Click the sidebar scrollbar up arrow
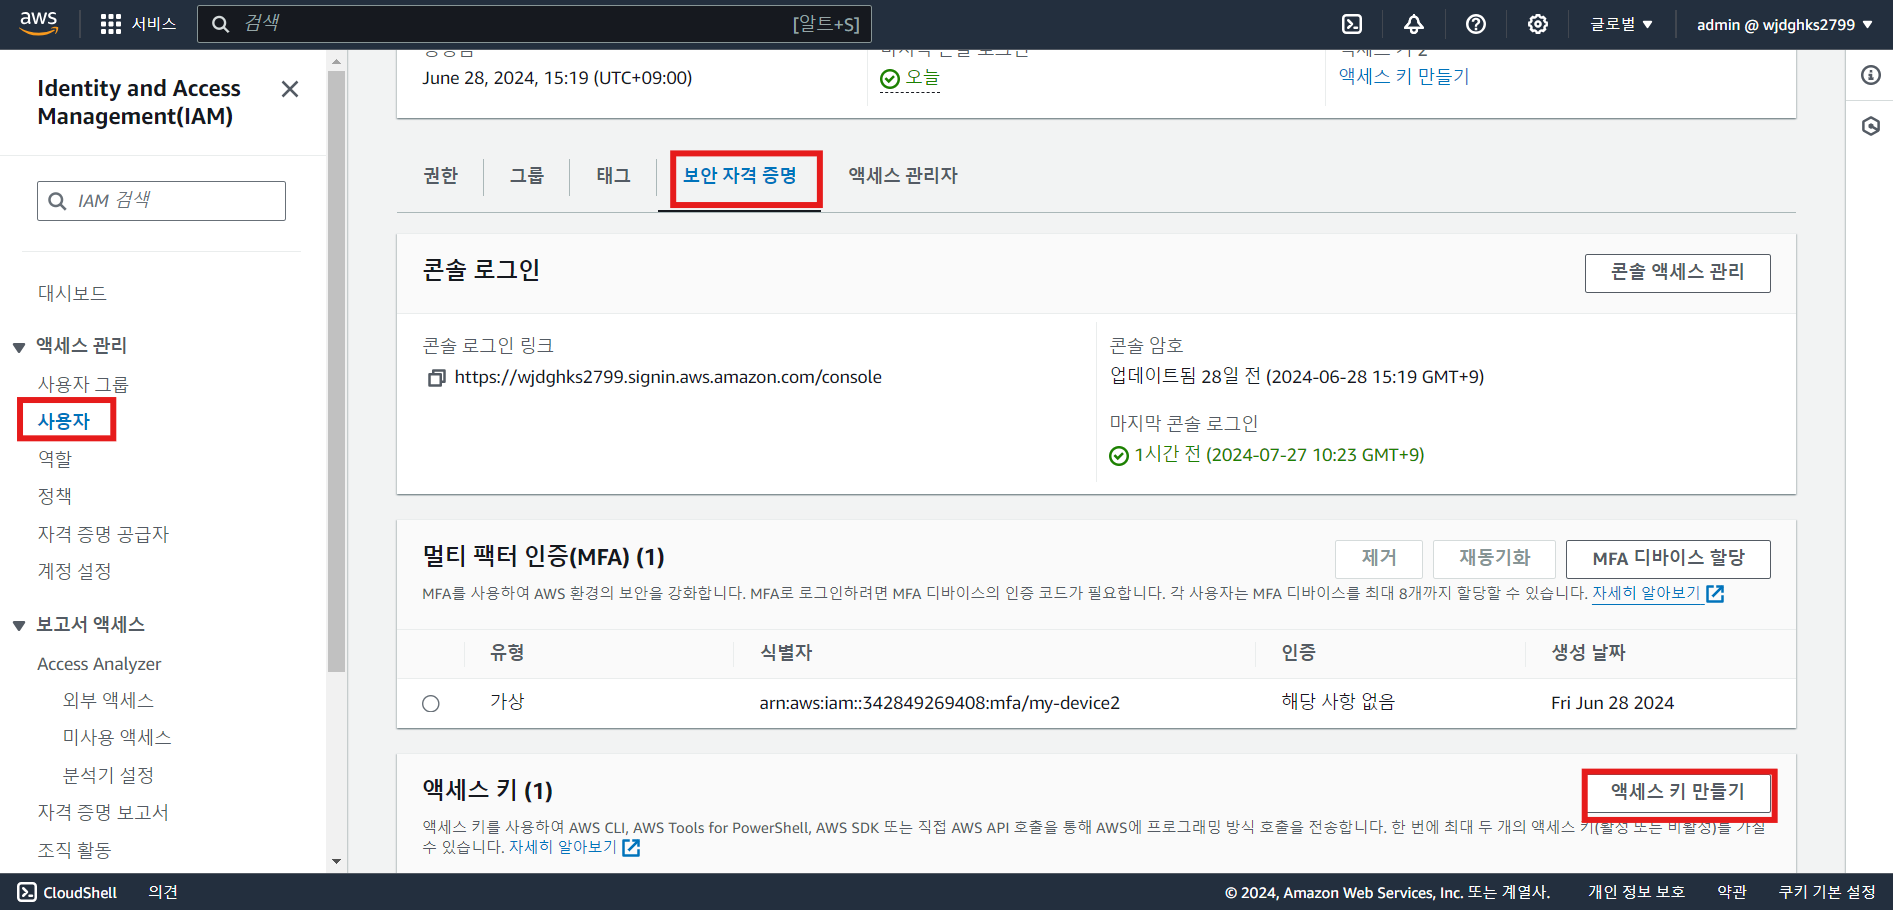 336,62
